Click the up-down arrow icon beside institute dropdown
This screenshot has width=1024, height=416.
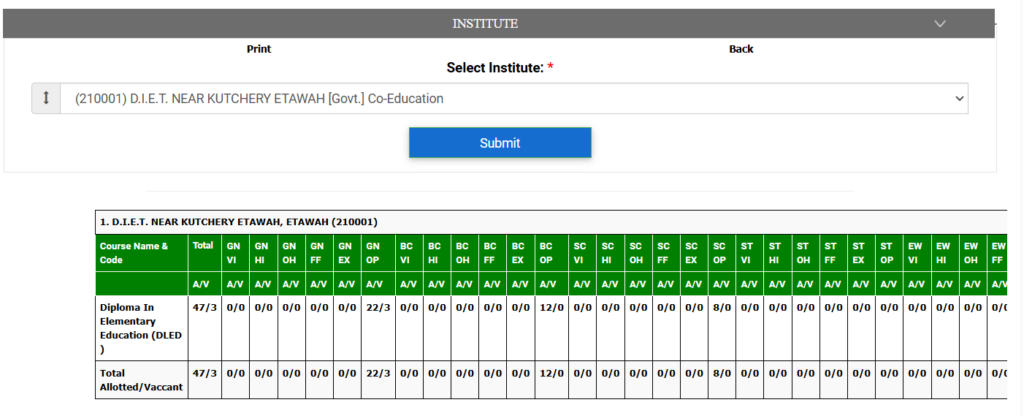point(45,99)
